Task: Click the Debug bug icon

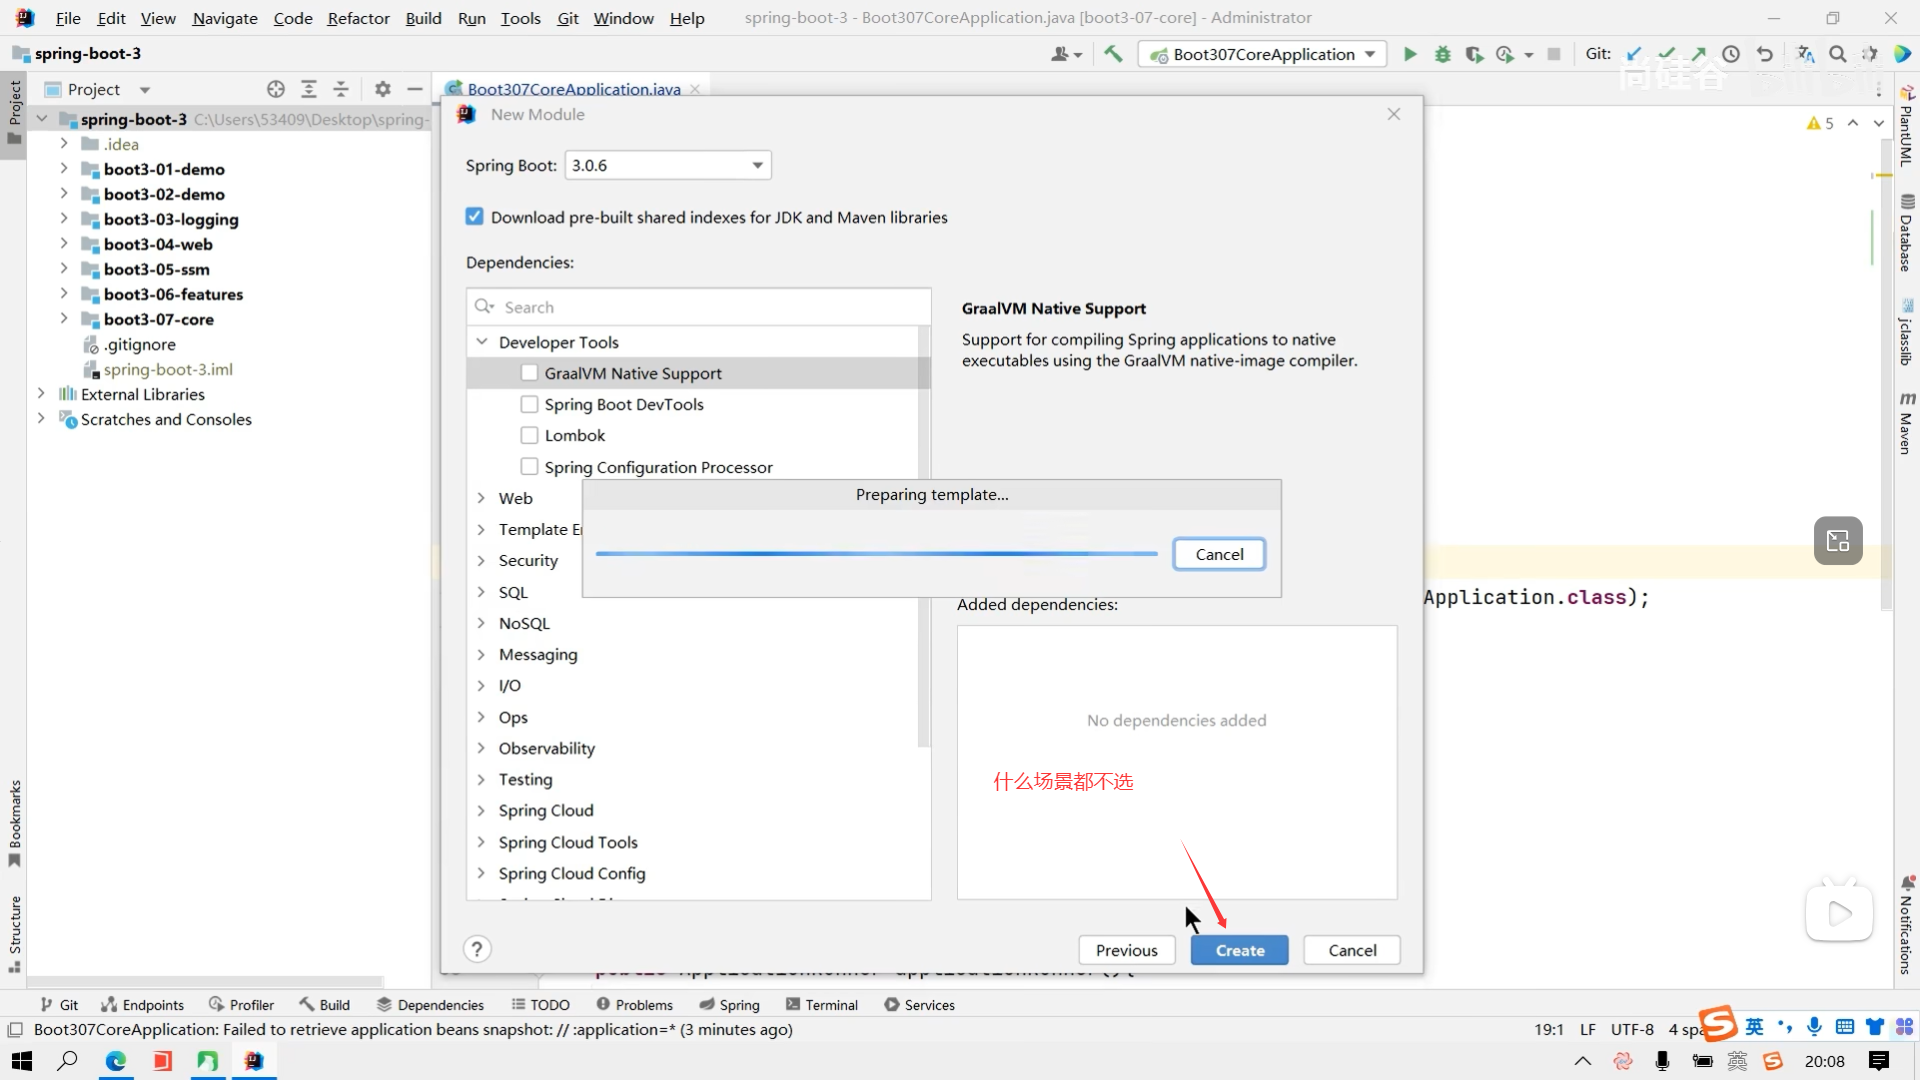Action: click(x=1442, y=54)
